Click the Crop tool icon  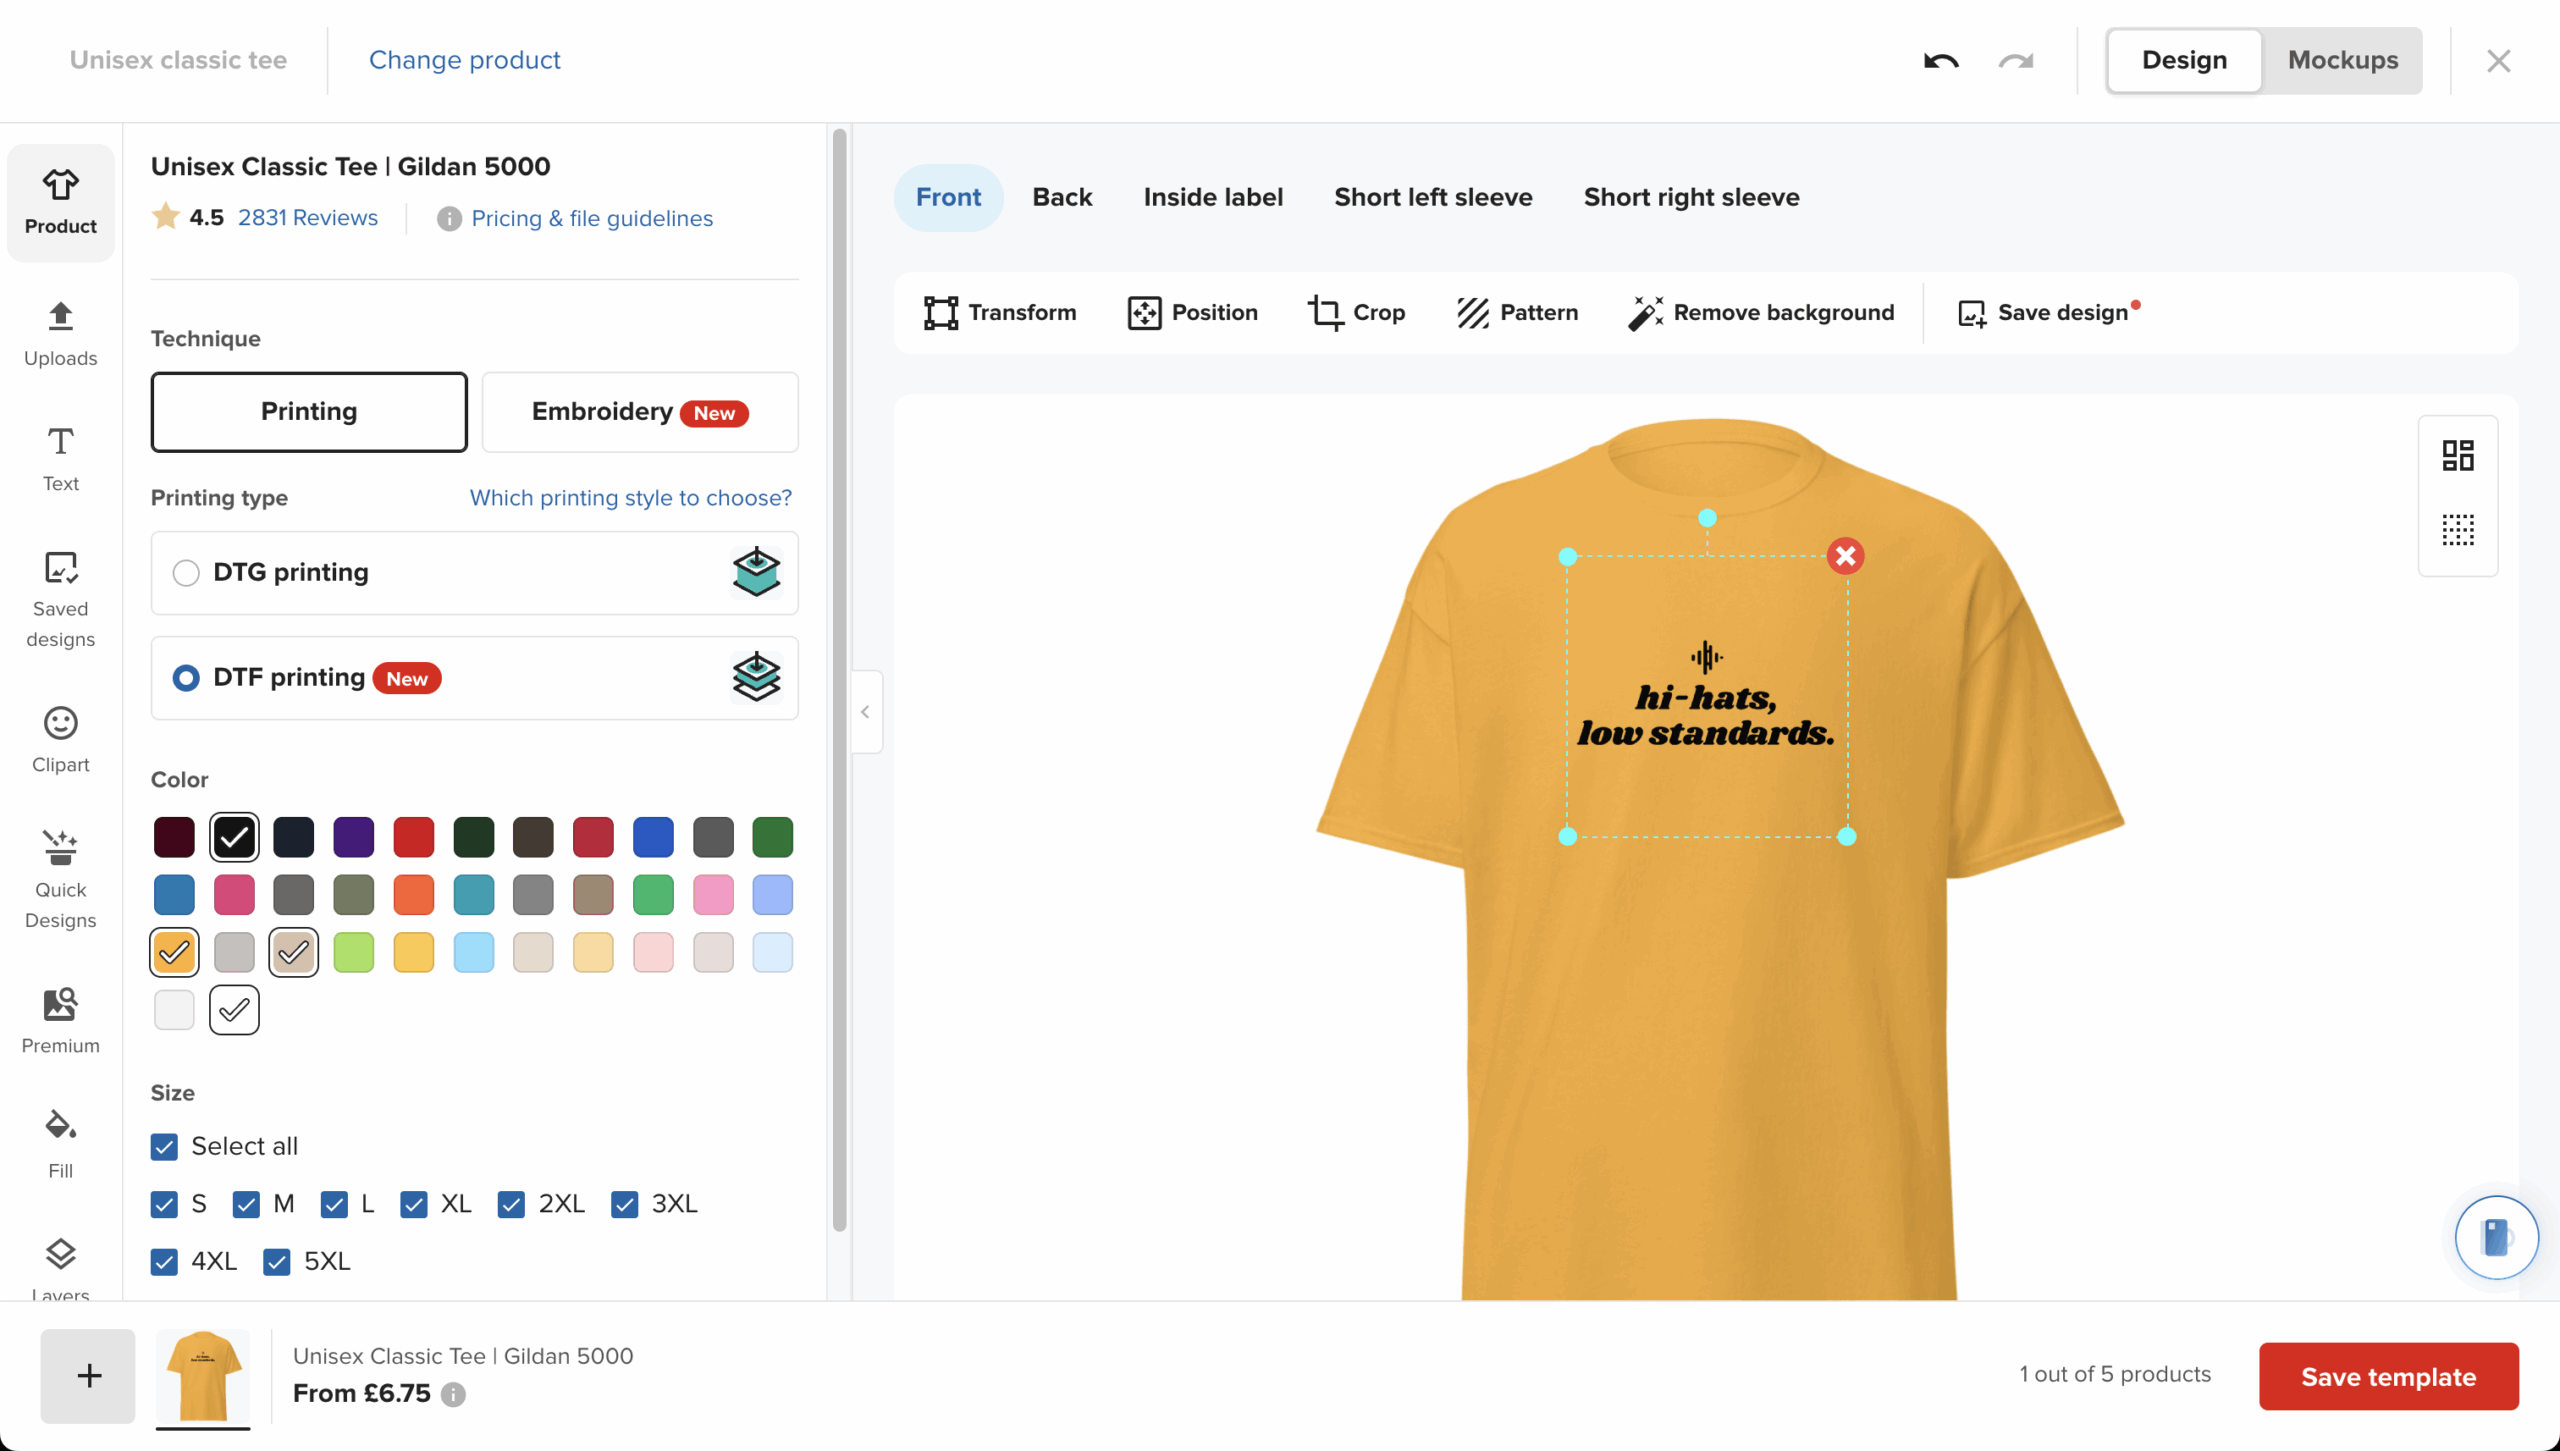click(x=1326, y=312)
